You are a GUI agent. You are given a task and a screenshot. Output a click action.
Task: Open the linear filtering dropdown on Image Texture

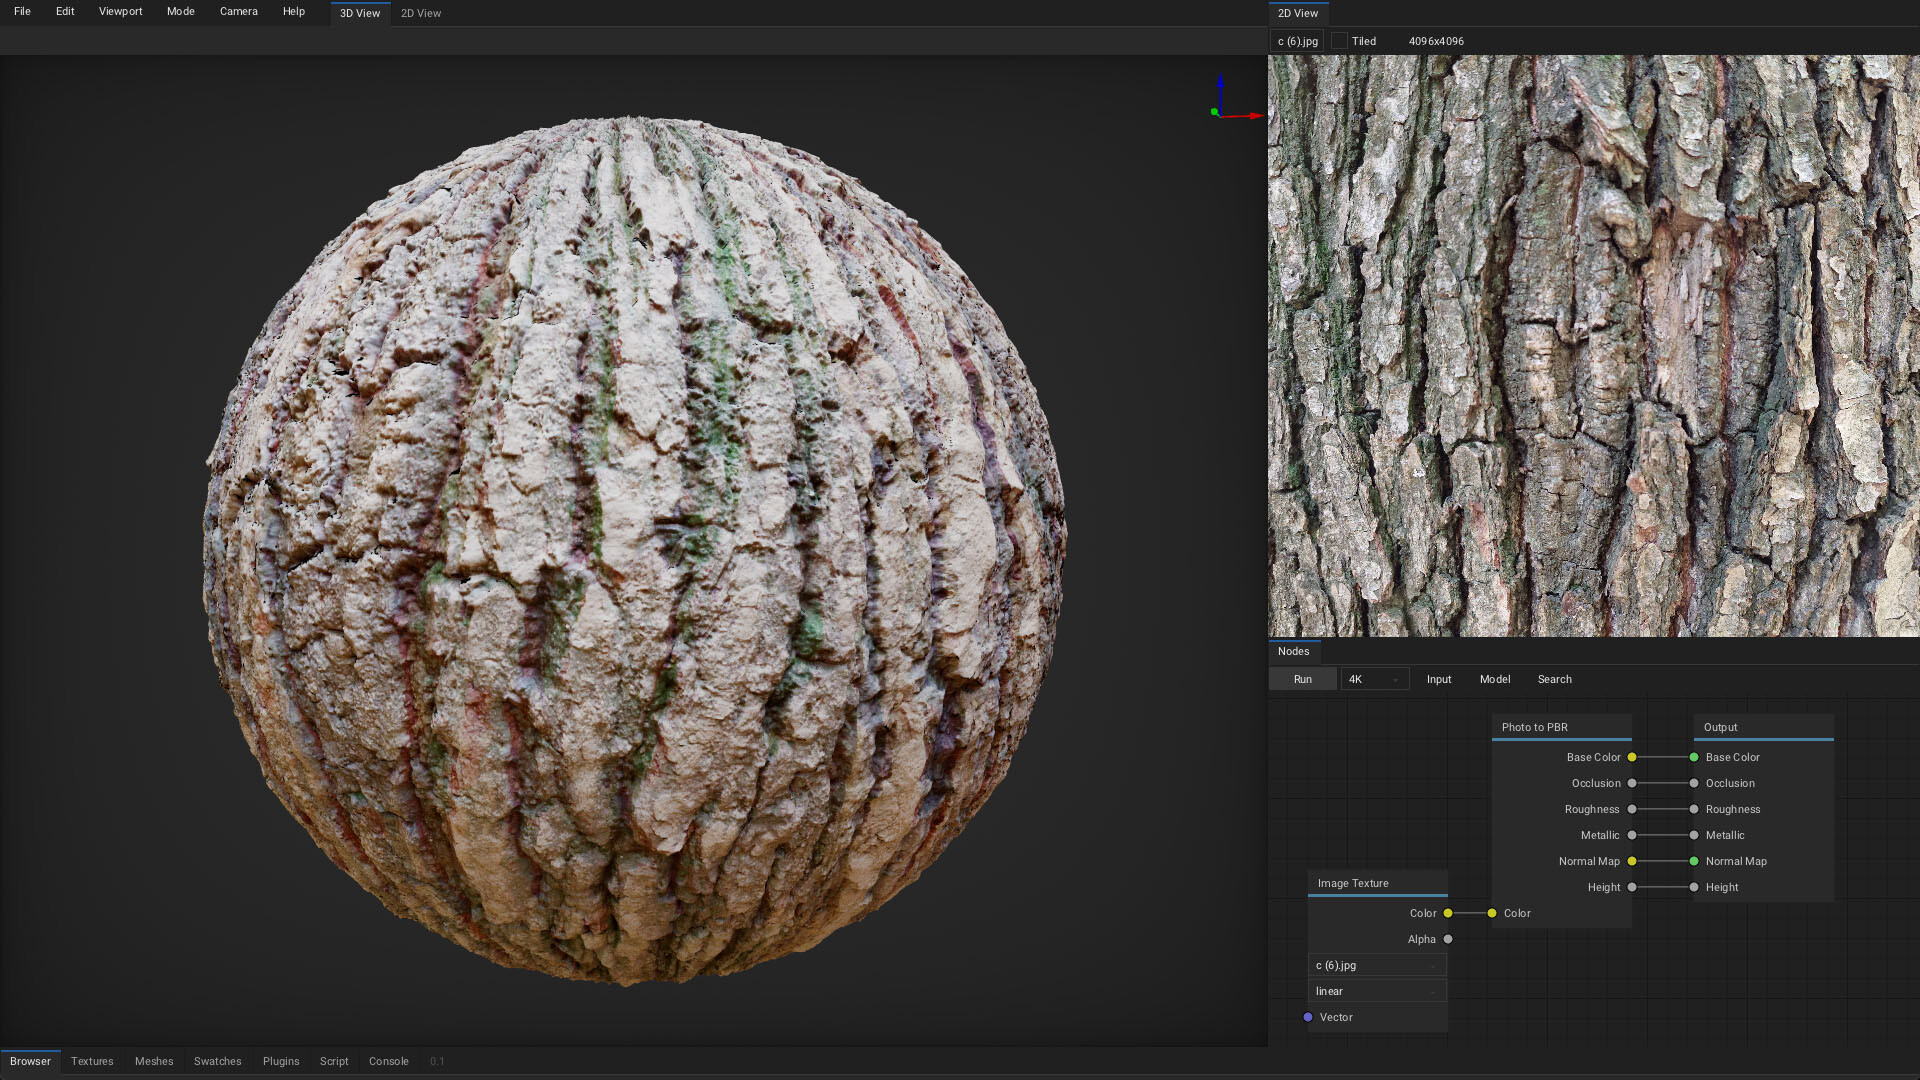[x=1377, y=991]
